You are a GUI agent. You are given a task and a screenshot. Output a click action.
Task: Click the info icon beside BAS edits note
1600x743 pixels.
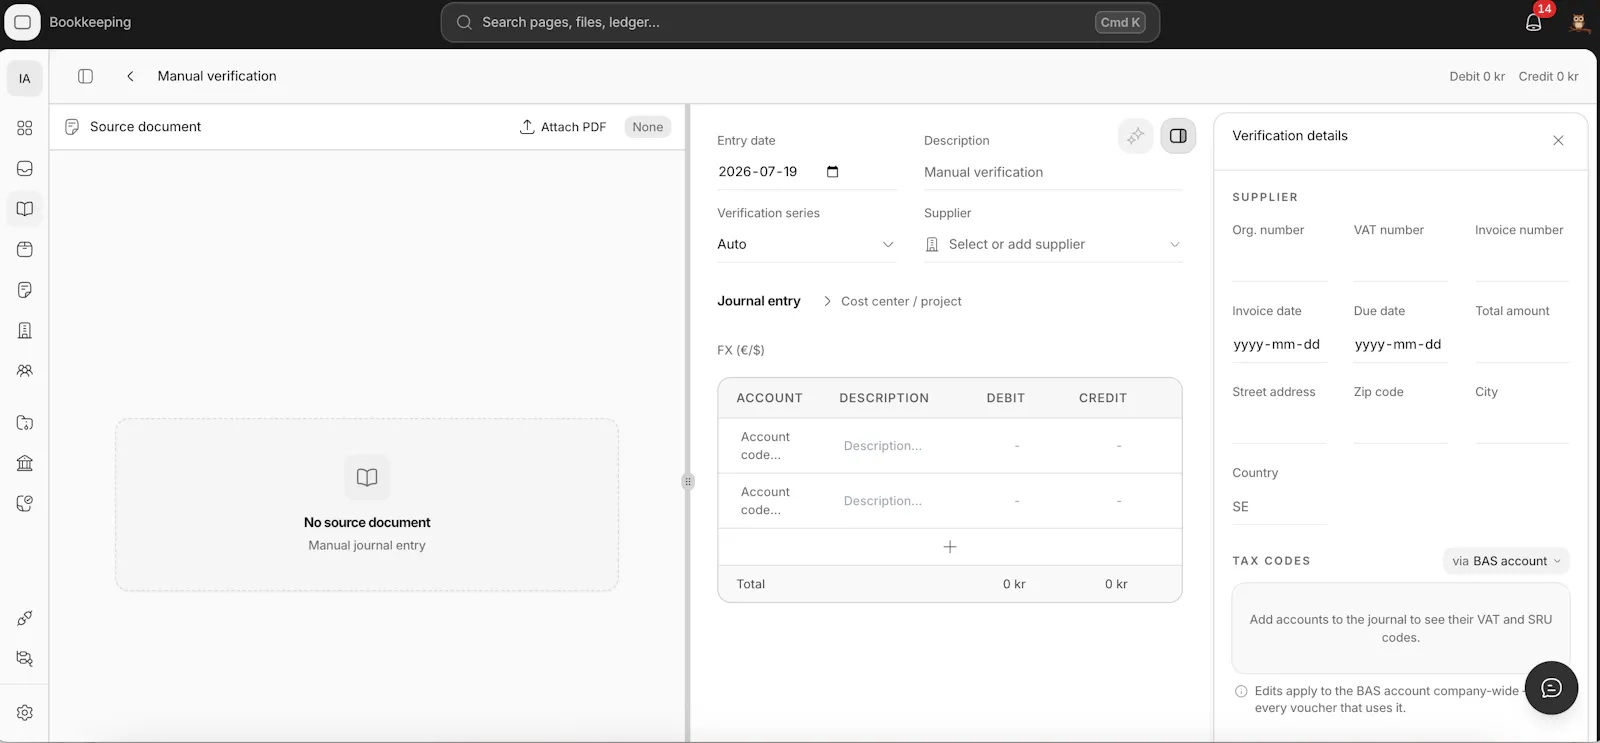pos(1241,691)
